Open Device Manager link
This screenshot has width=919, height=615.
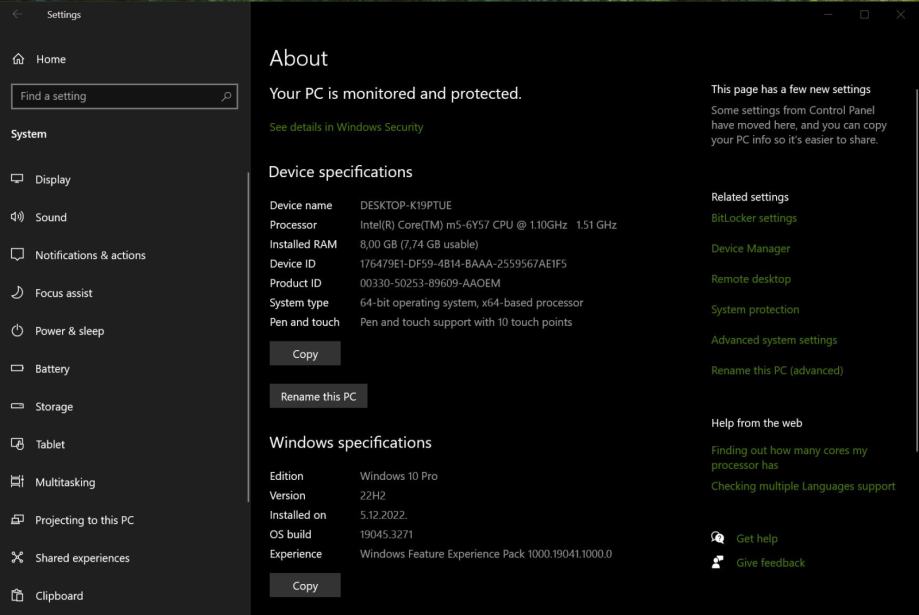coord(750,248)
